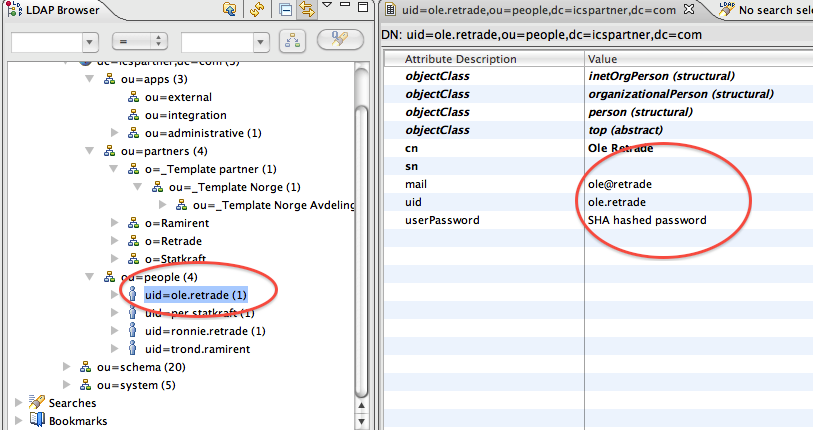The height and width of the screenshot is (430, 813).
Task: Switch to the No search selected tab
Action: (766, 10)
